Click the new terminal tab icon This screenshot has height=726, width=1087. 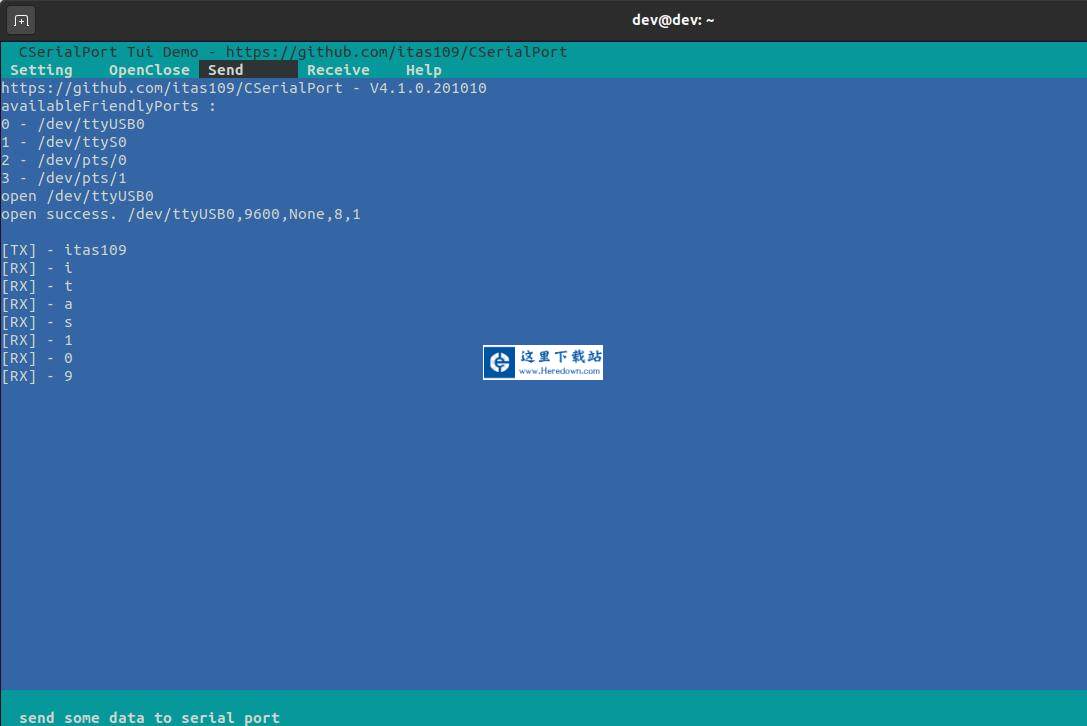[22, 20]
